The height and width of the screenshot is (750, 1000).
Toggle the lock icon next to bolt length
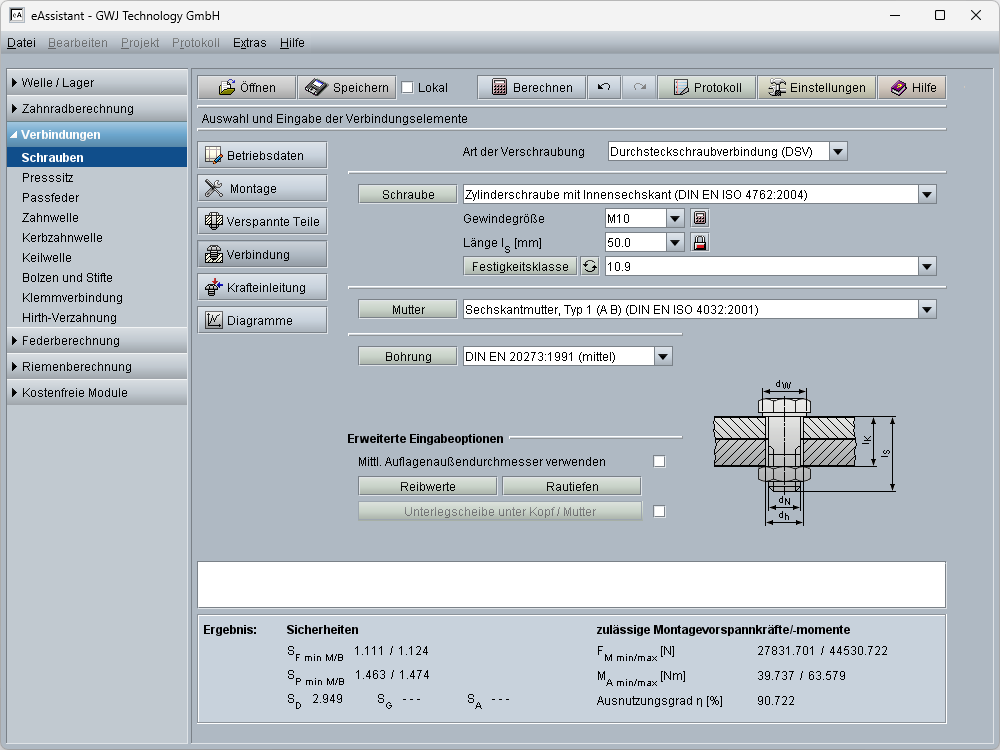(700, 242)
